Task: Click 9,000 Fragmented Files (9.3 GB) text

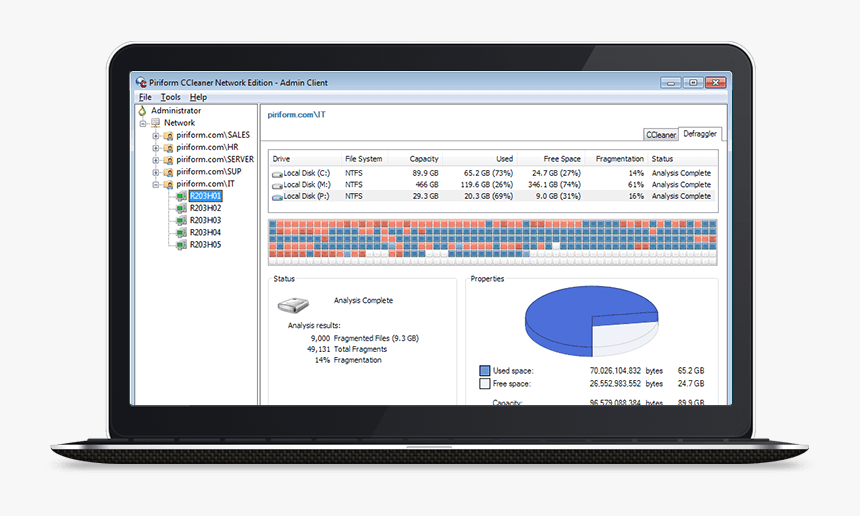Action: coord(364,338)
